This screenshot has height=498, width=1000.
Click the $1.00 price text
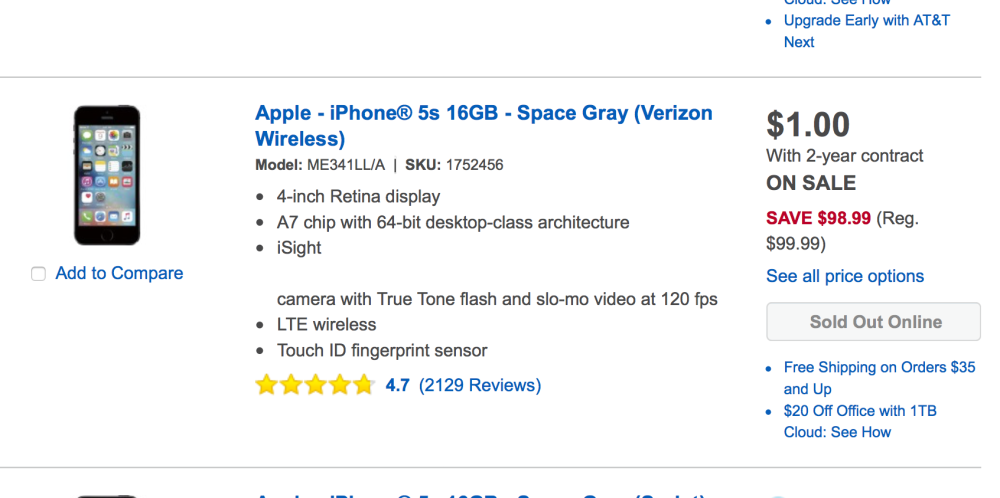click(x=808, y=125)
